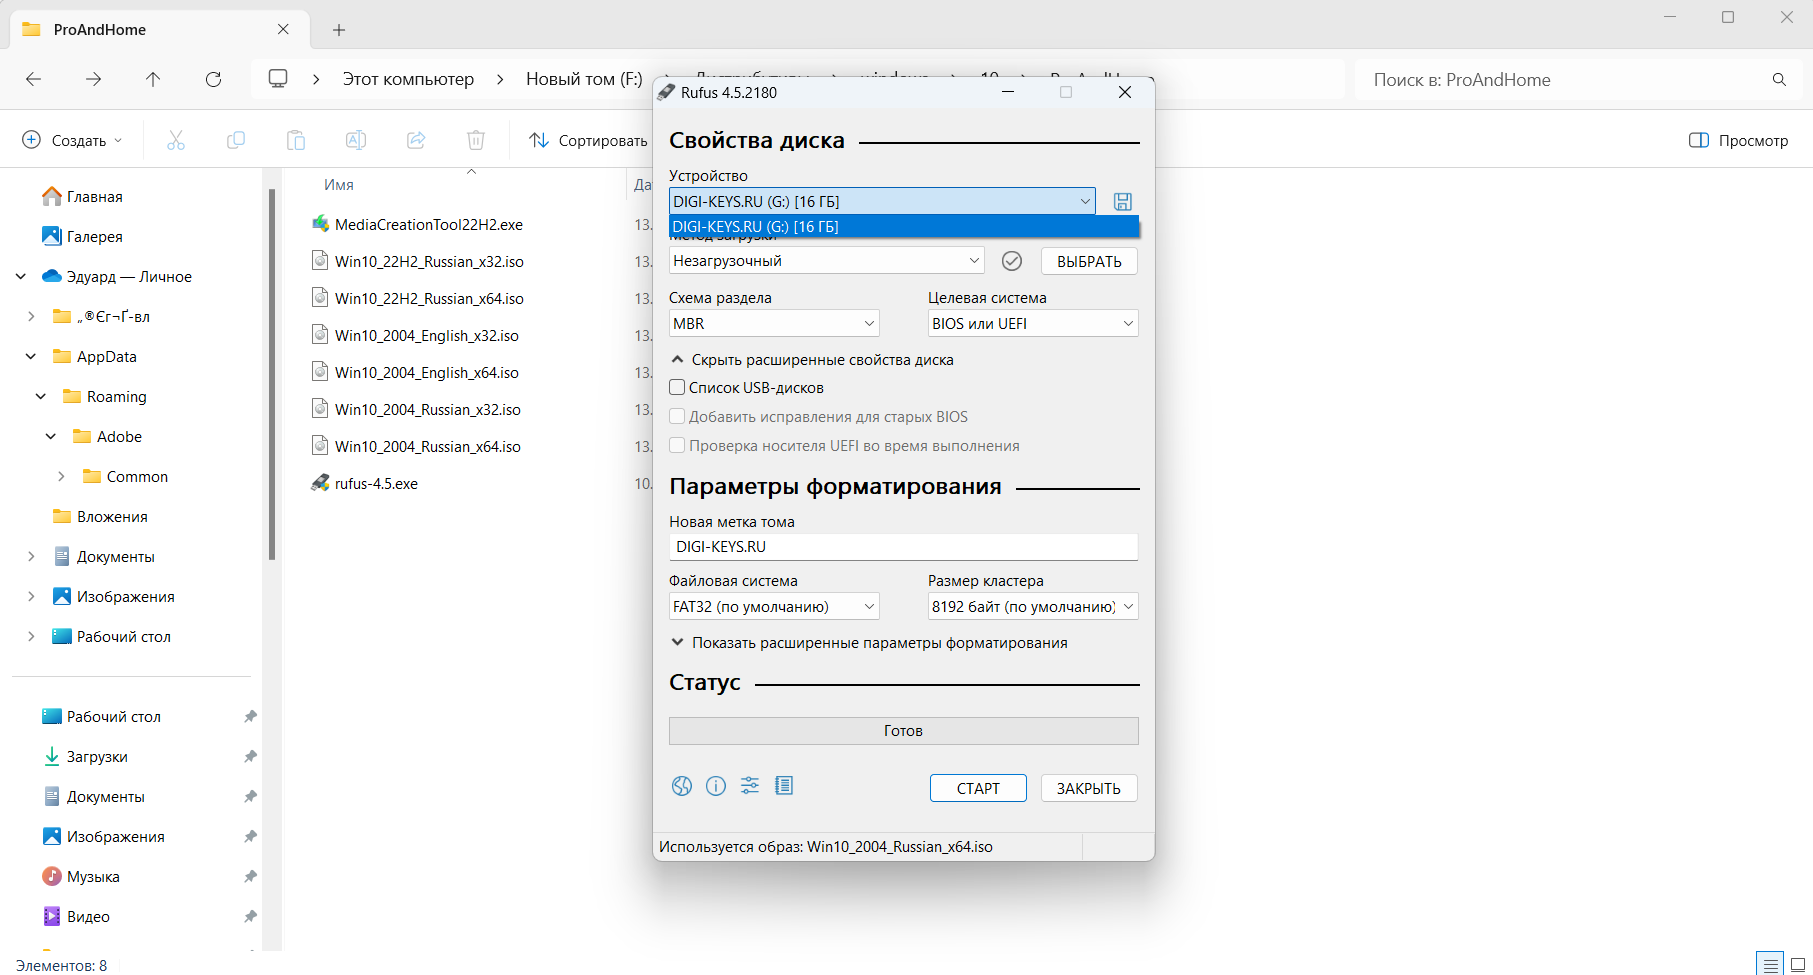Click the save disk image icon
The height and width of the screenshot is (975, 1813).
tap(1123, 202)
